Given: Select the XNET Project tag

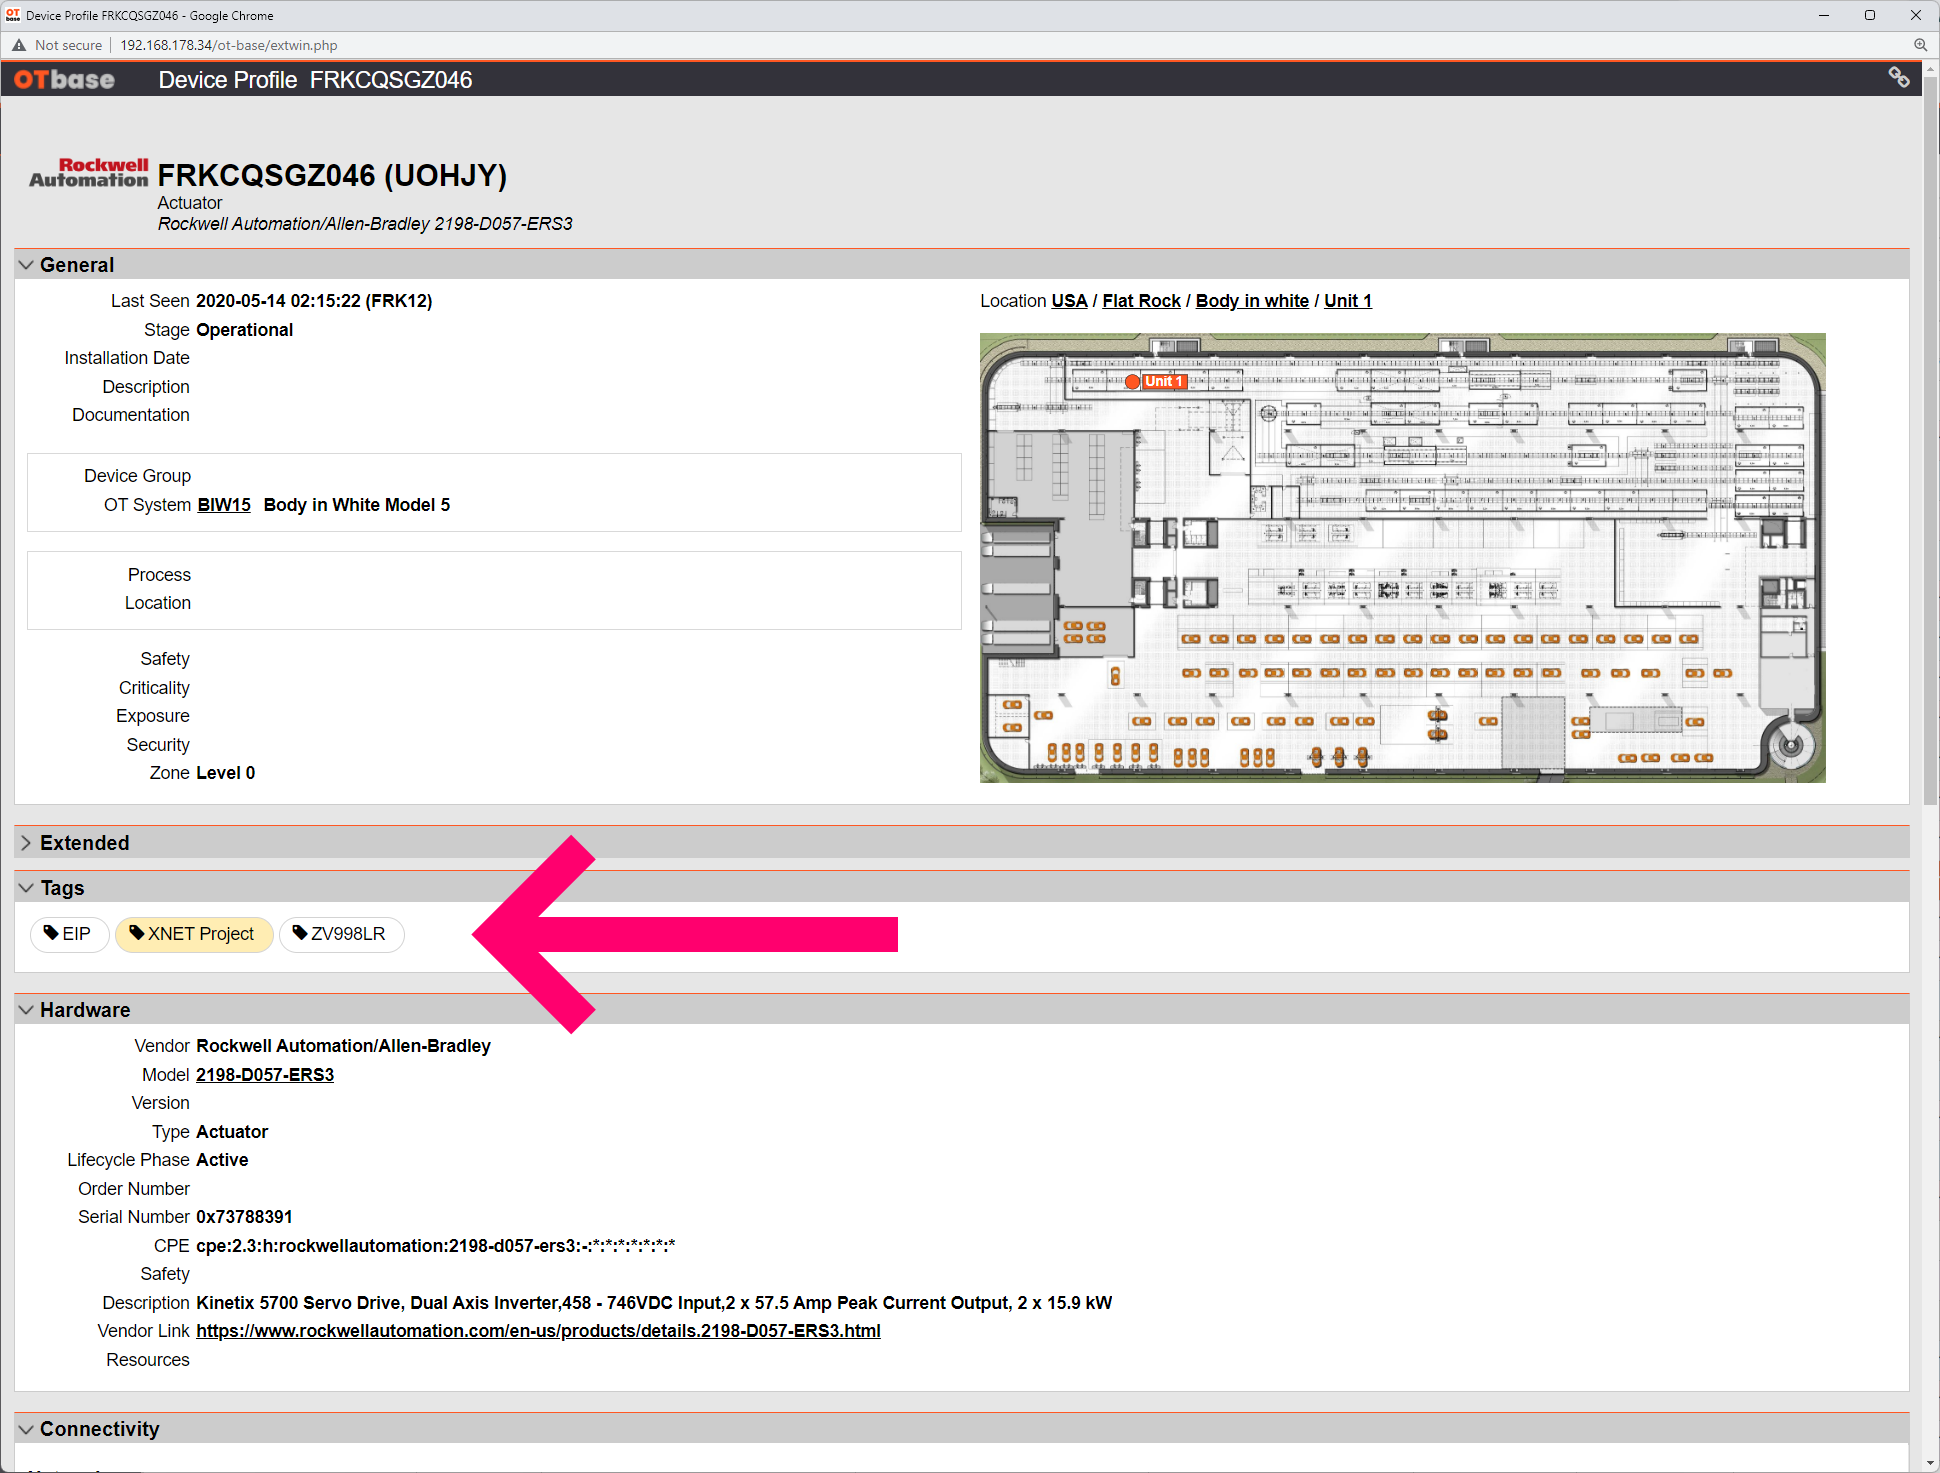Looking at the screenshot, I should 194,934.
